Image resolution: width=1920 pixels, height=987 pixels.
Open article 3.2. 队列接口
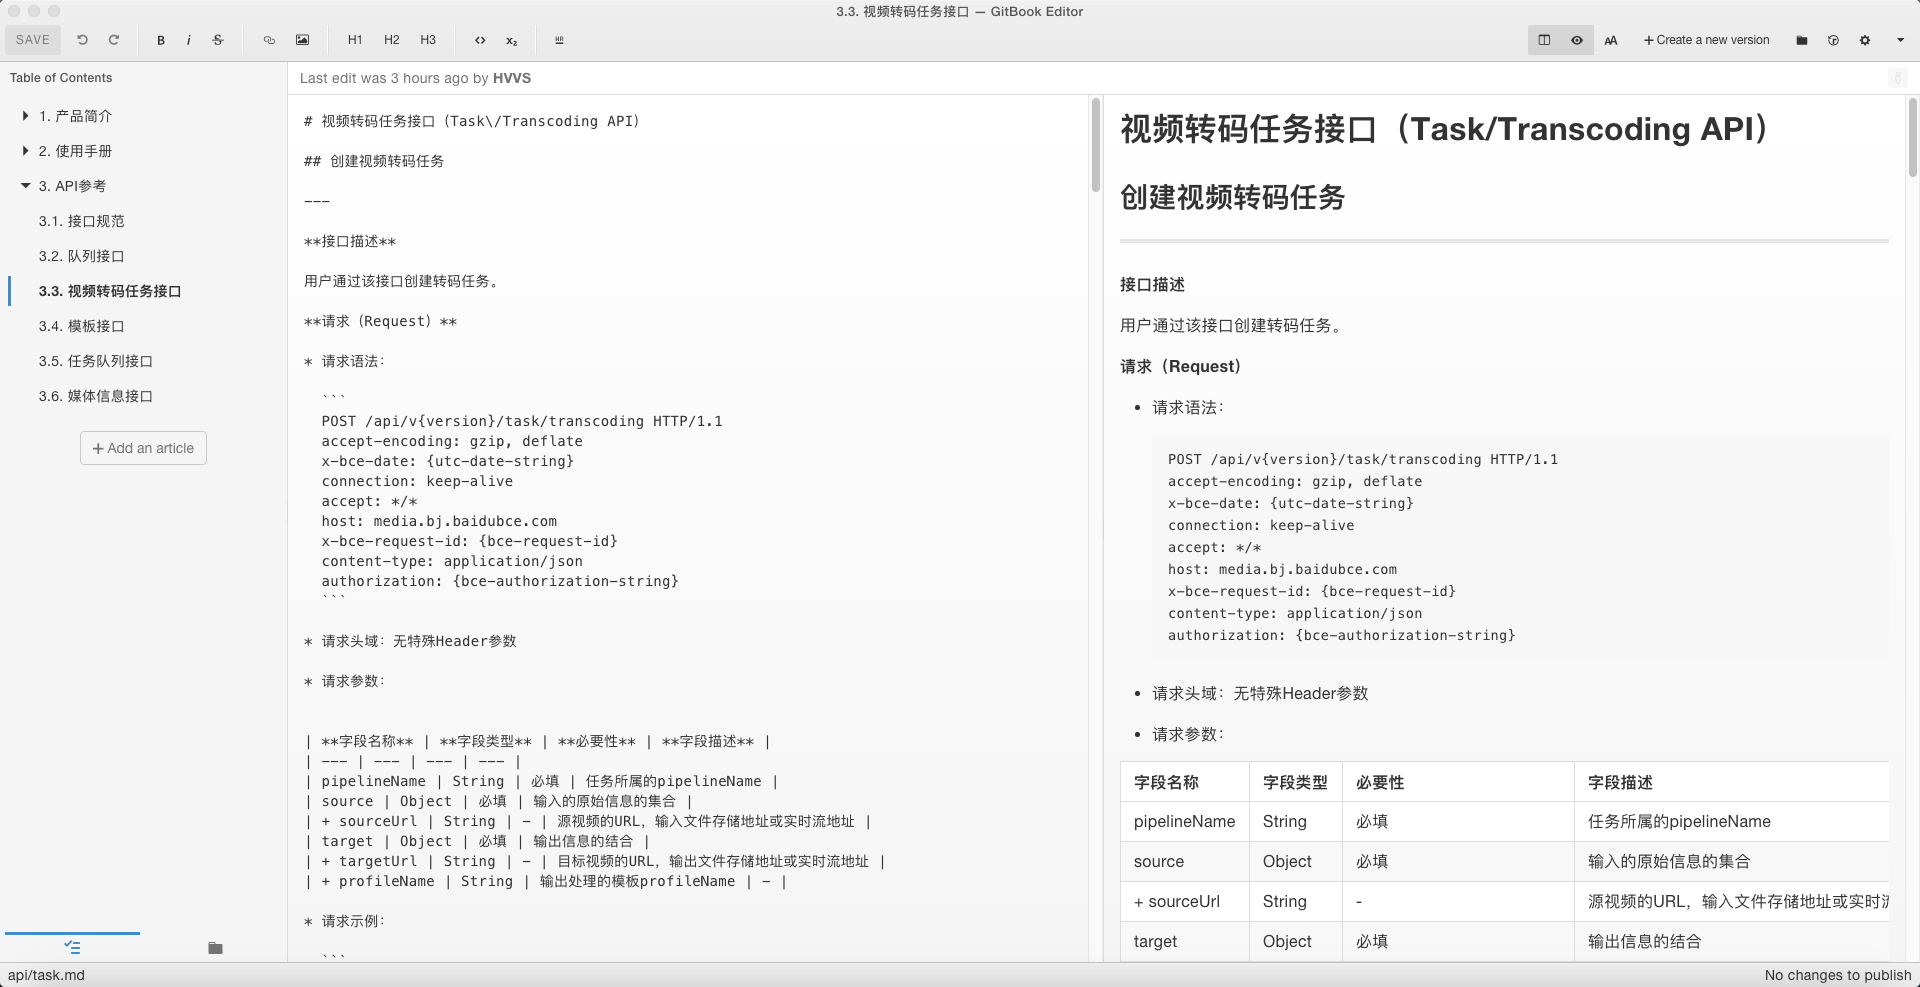pos(82,256)
